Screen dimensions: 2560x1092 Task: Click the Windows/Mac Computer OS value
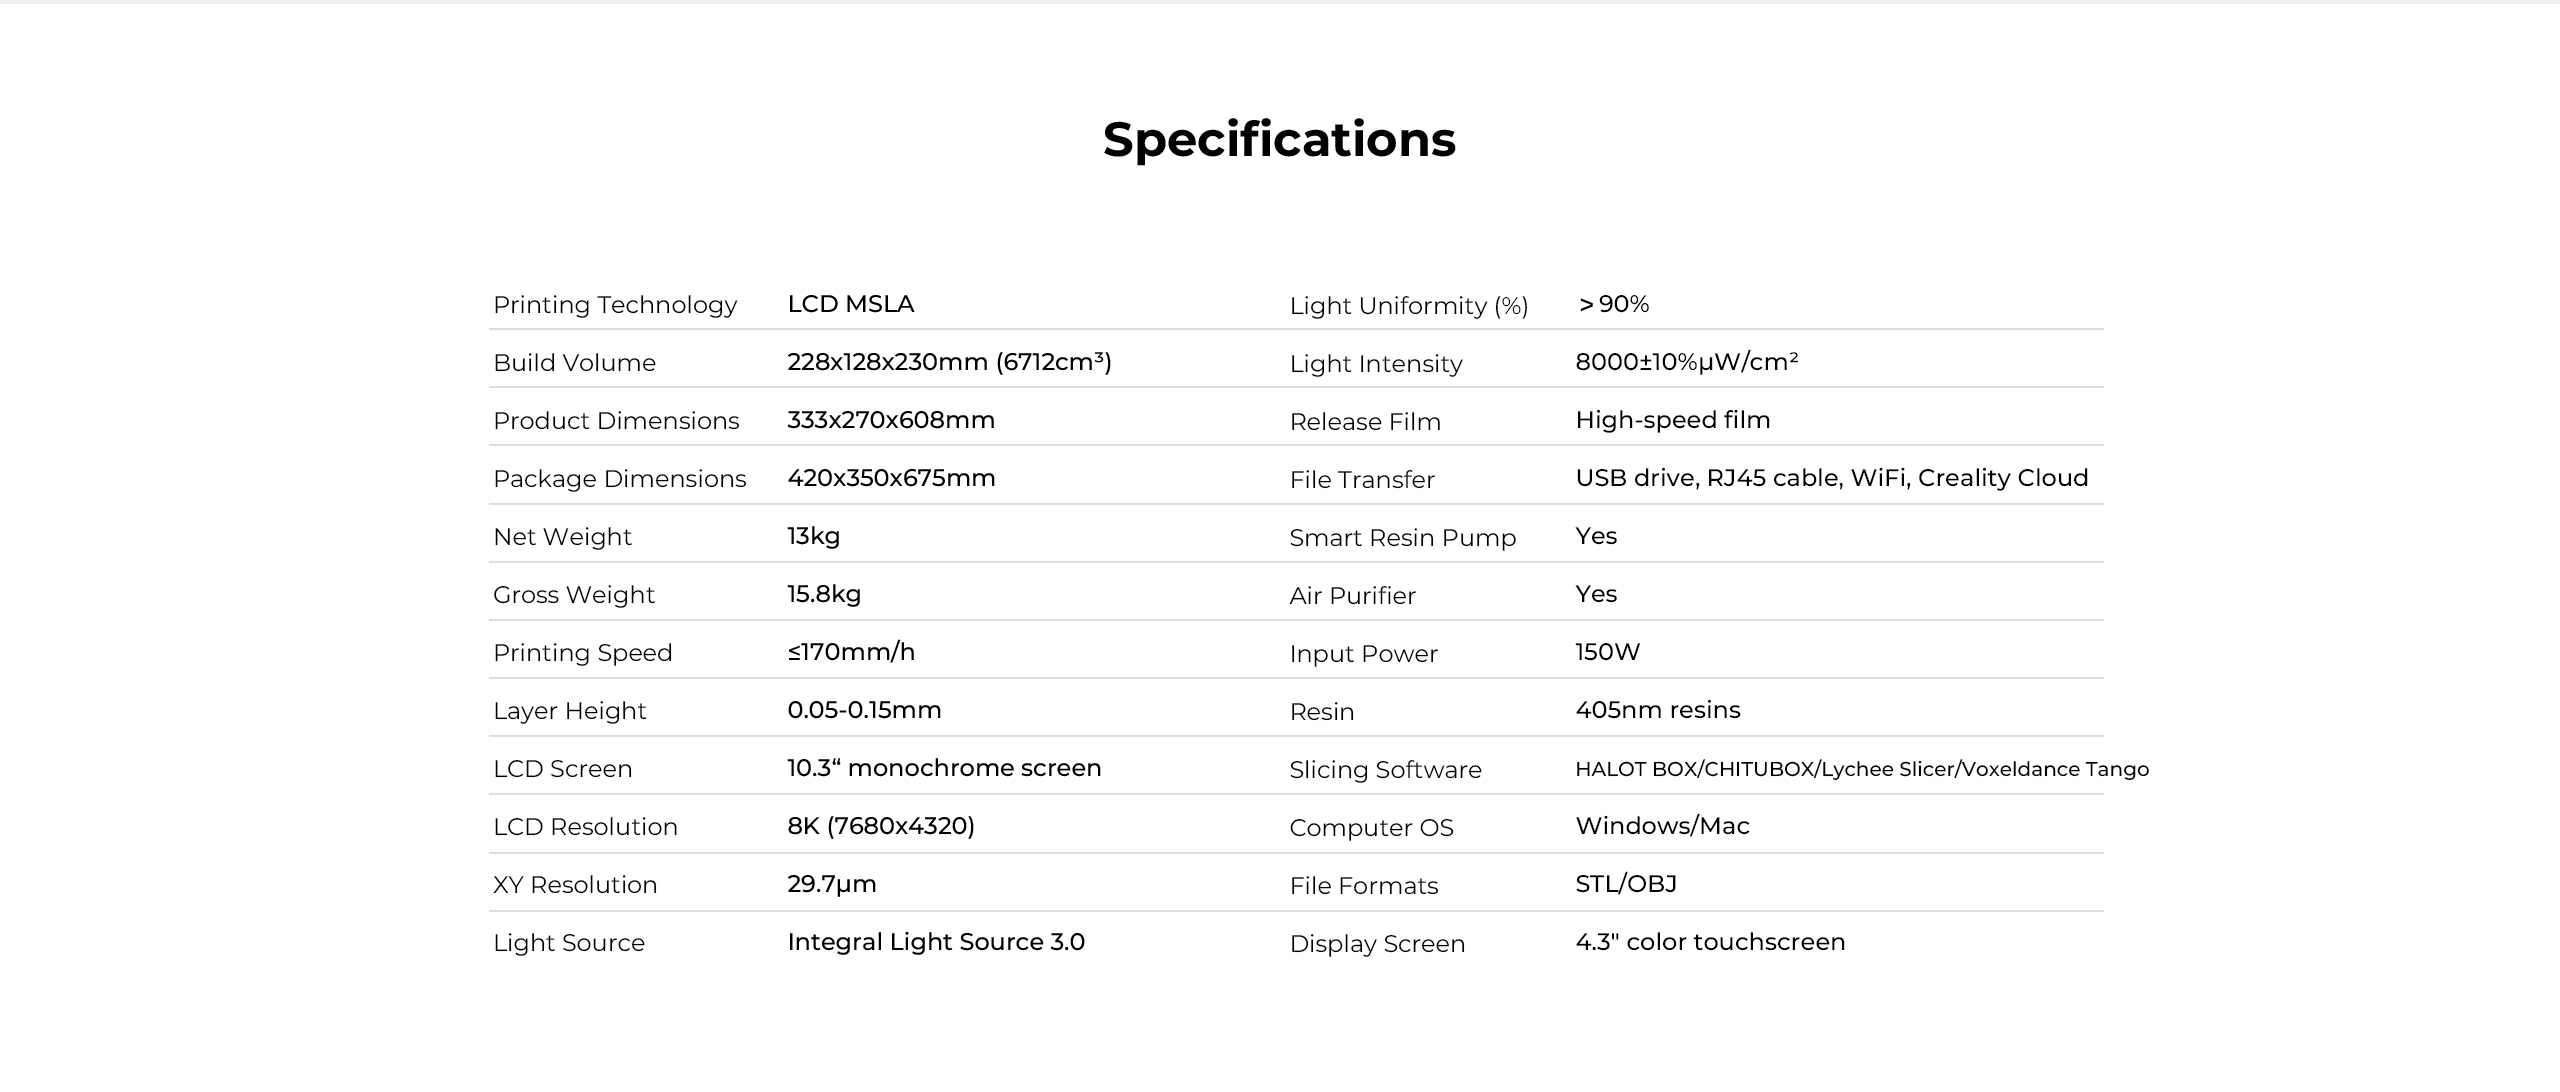[x=1662, y=826]
